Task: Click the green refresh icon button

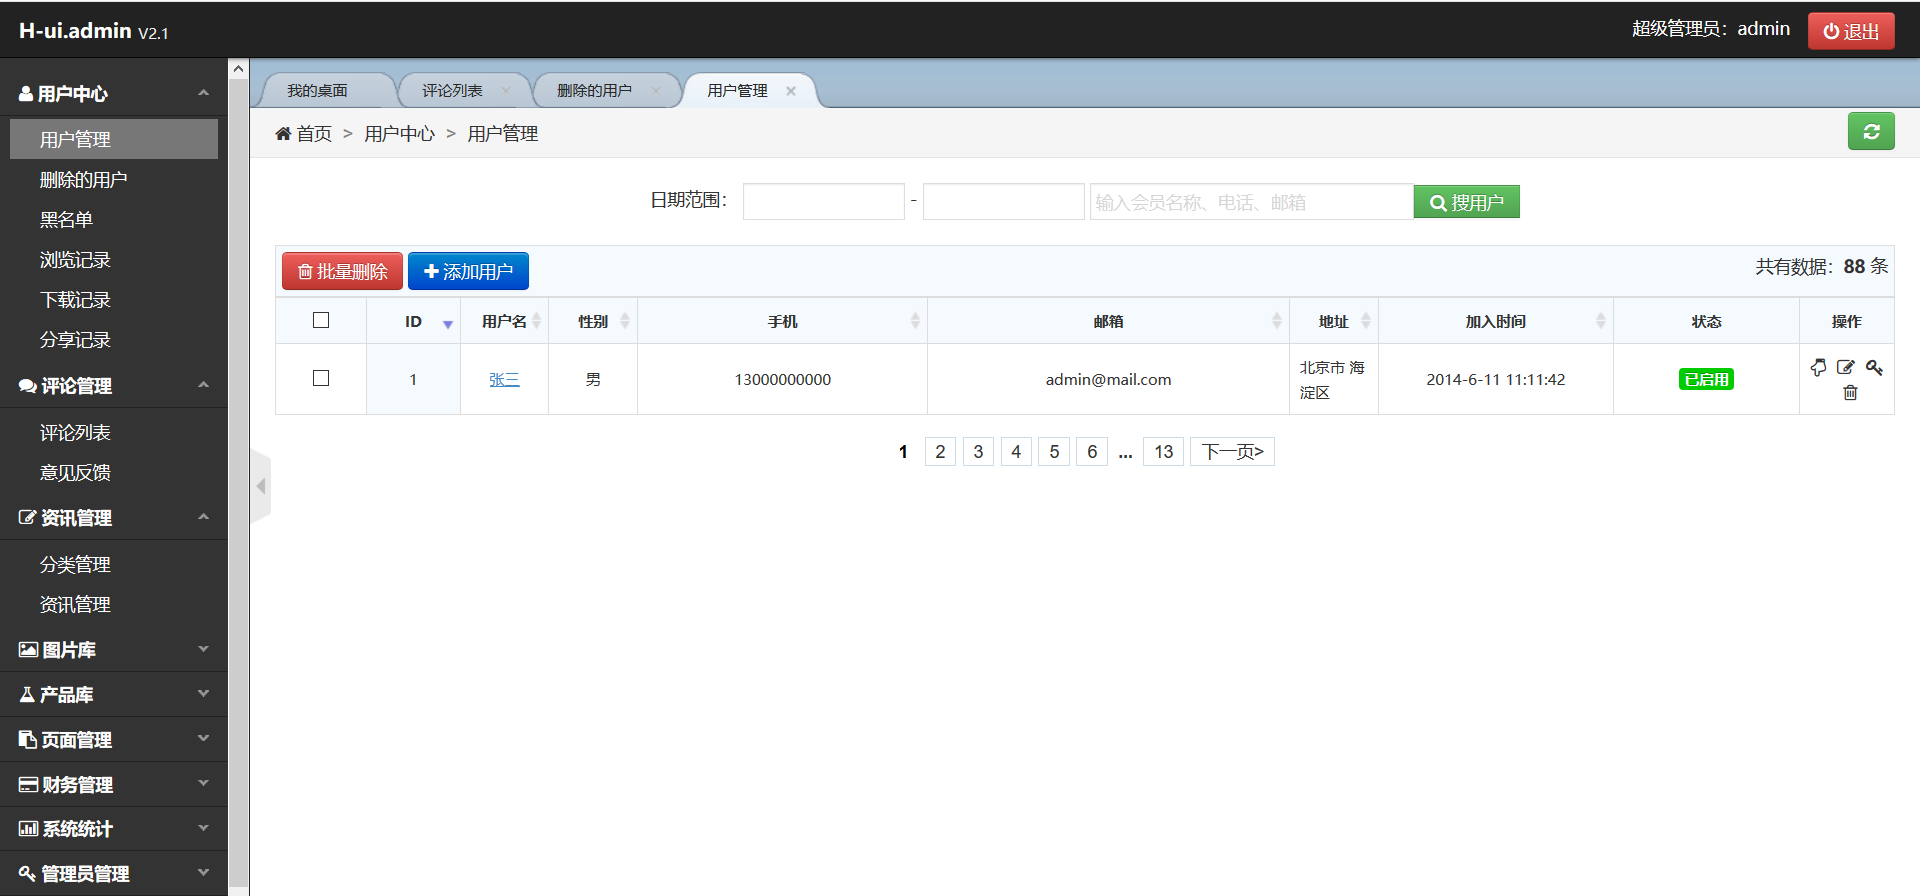Action: coord(1871,132)
